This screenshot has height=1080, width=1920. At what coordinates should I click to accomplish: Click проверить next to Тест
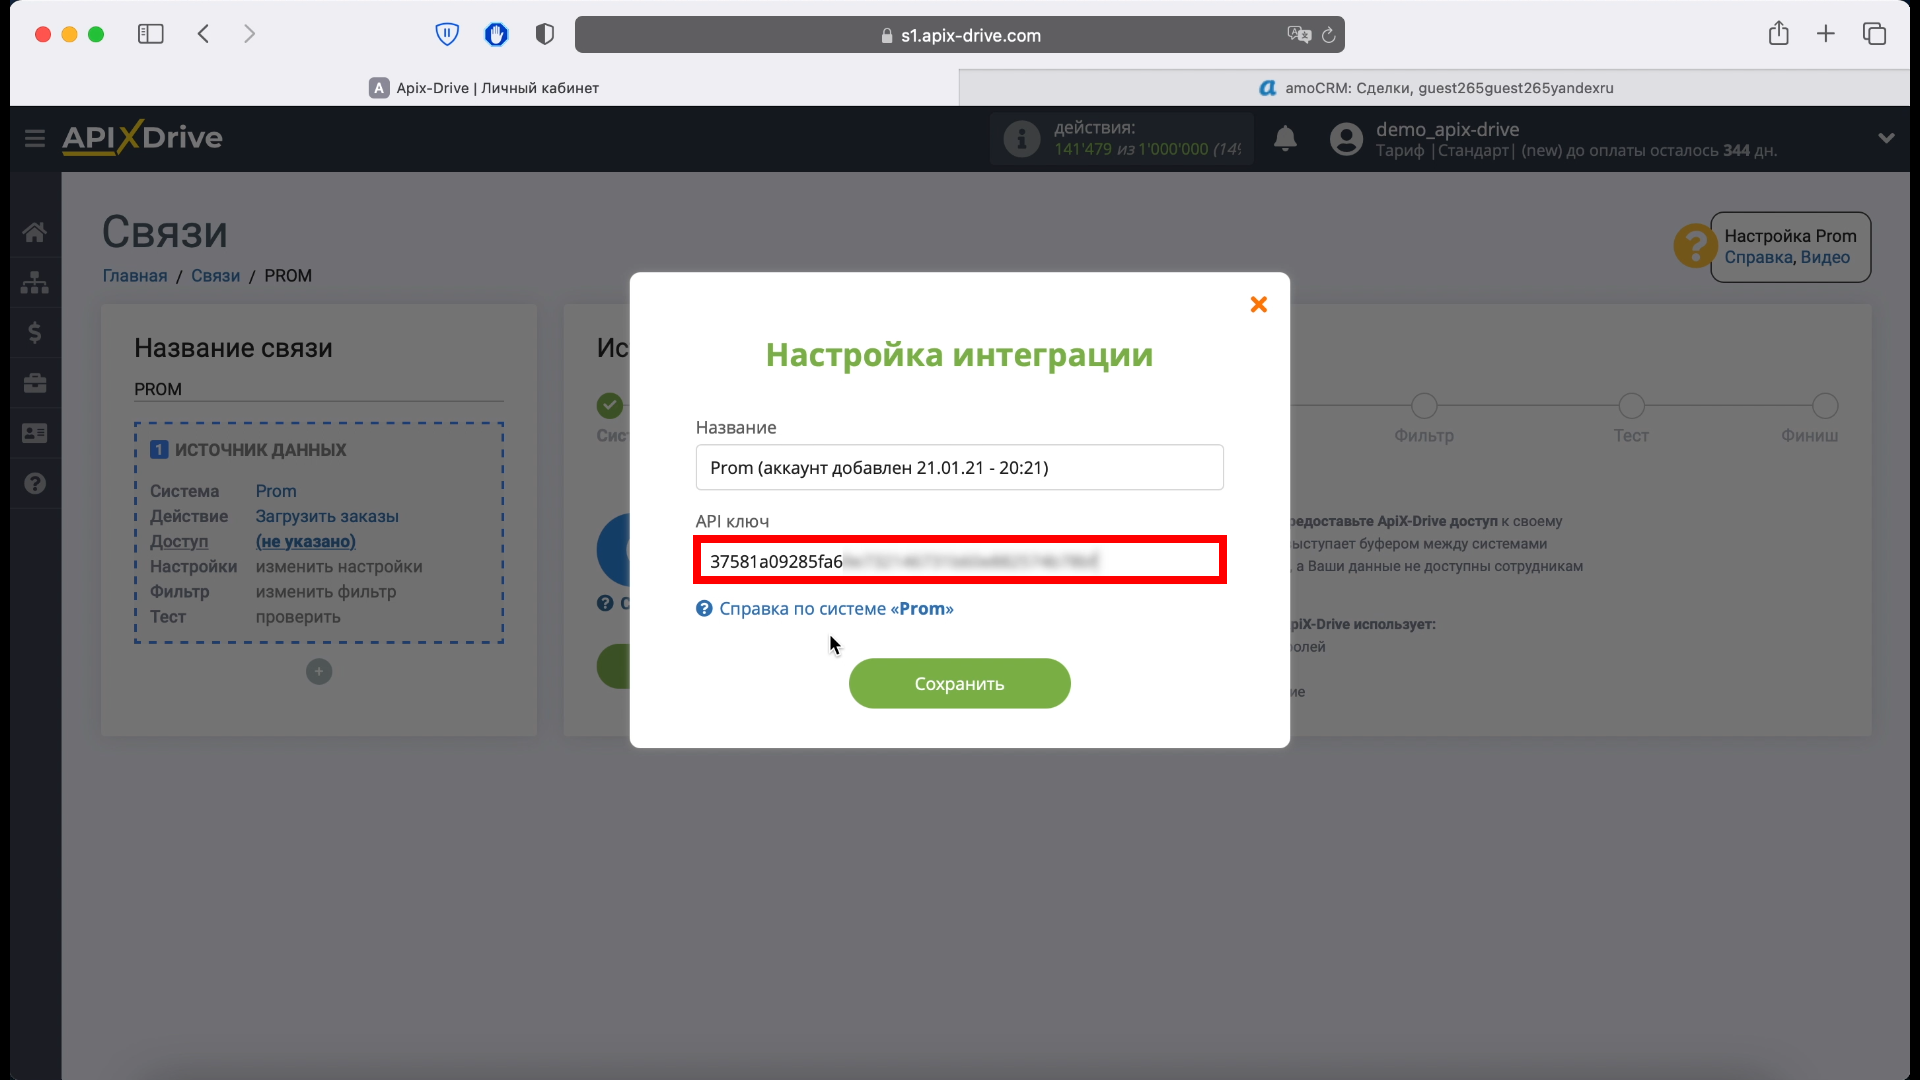pyautogui.click(x=298, y=616)
